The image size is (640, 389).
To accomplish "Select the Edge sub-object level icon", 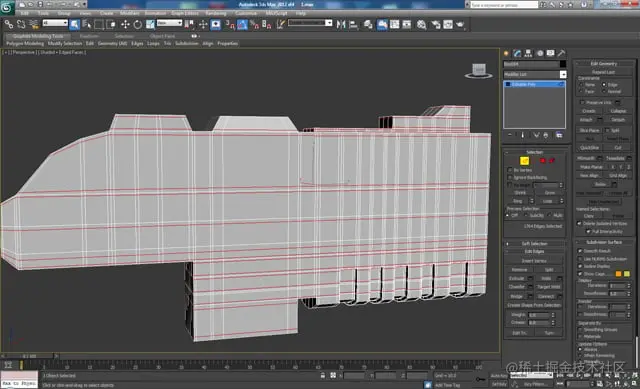I will [x=524, y=161].
